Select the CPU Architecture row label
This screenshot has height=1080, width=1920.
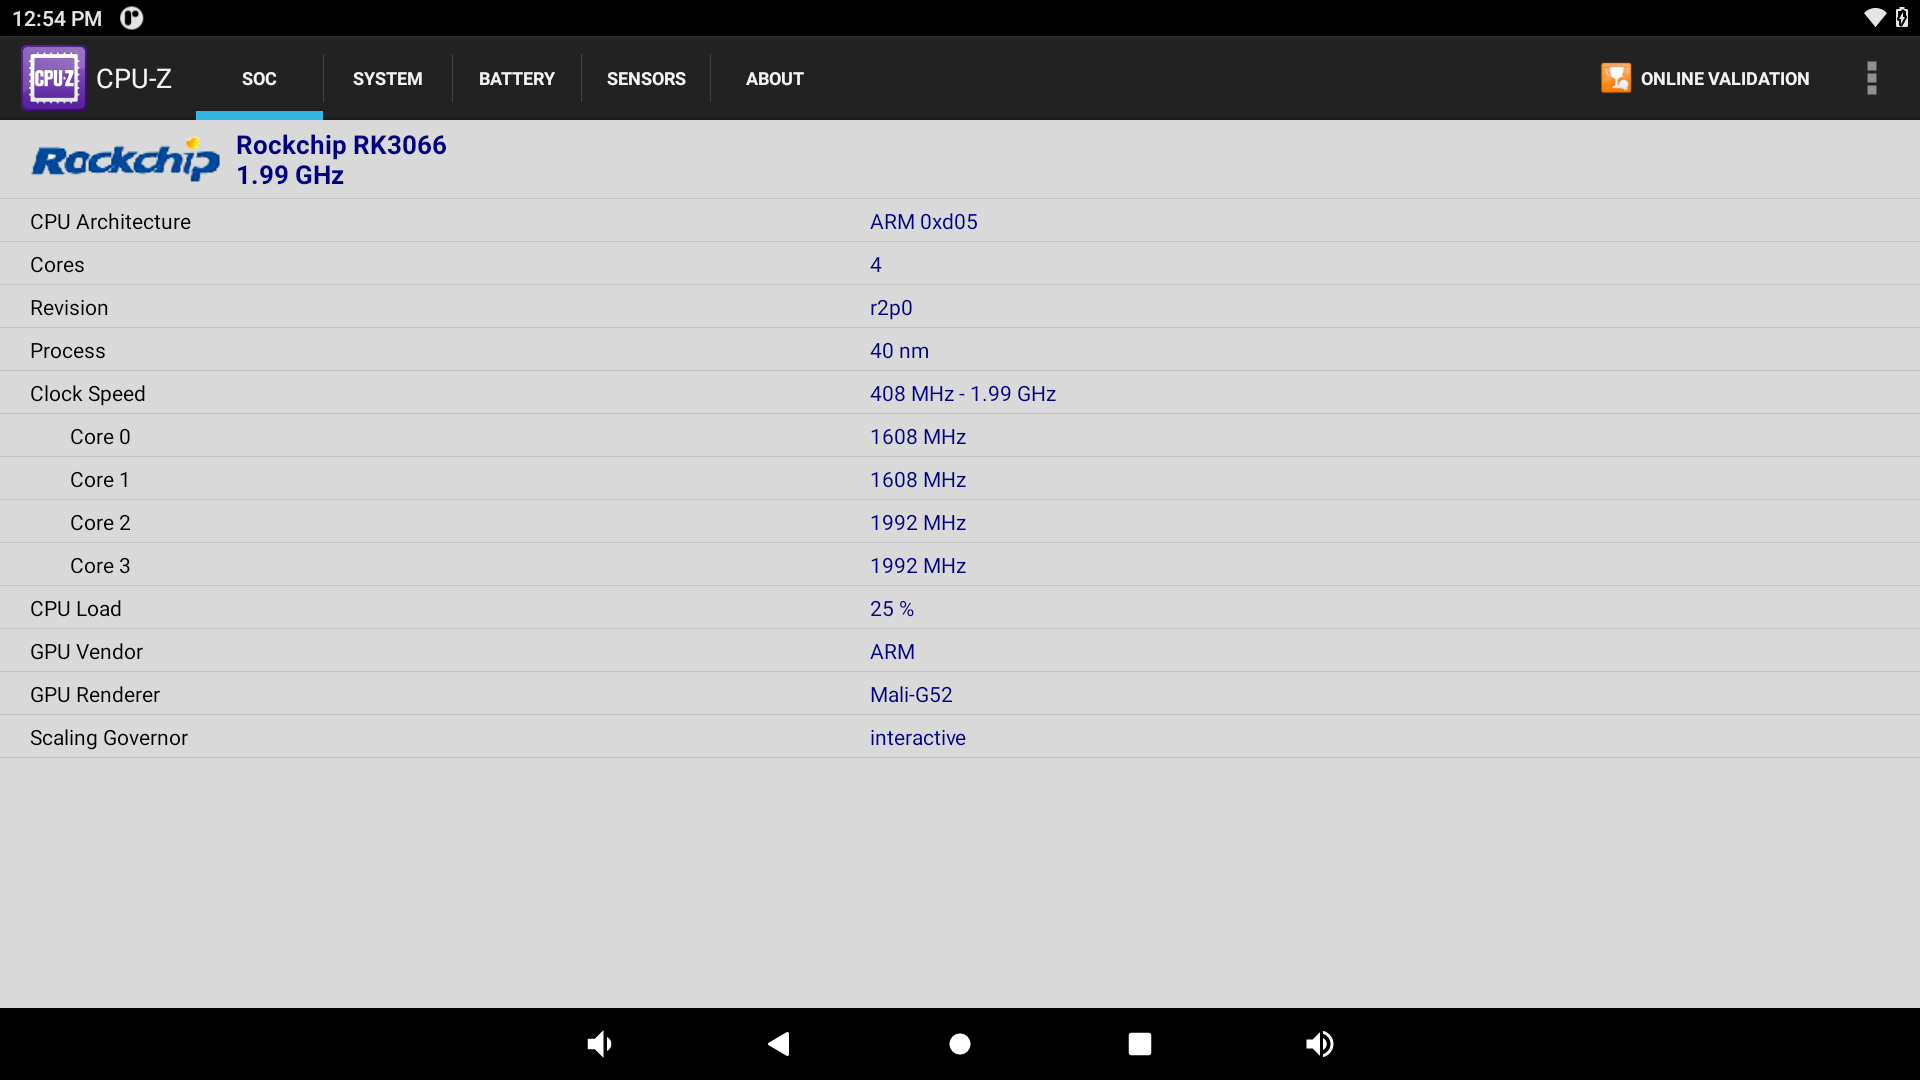pyautogui.click(x=110, y=222)
